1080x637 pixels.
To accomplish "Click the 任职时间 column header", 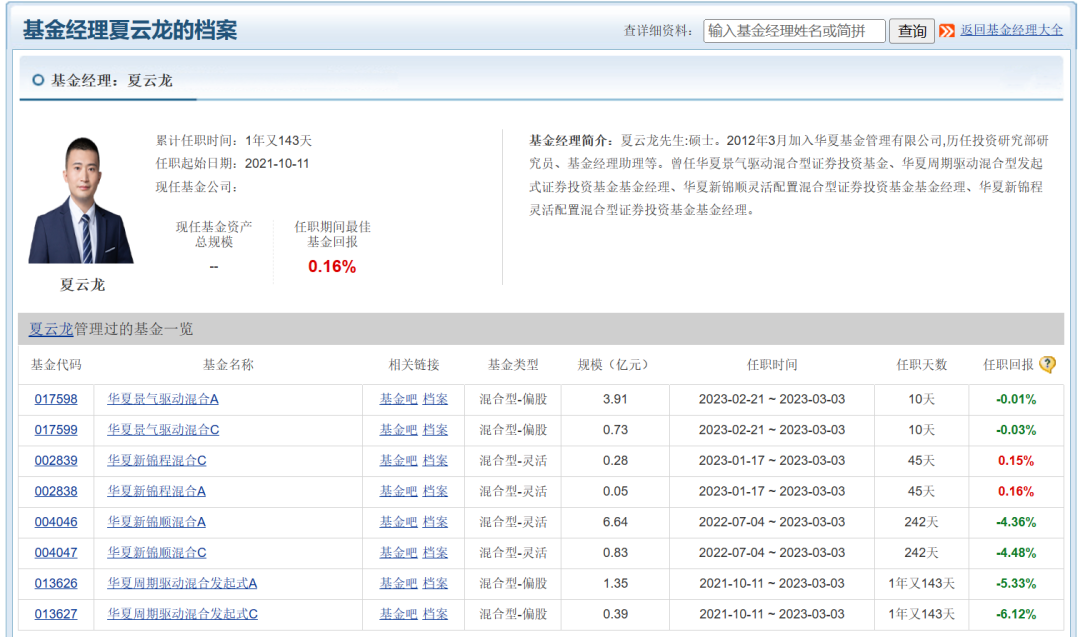I will [x=771, y=364].
